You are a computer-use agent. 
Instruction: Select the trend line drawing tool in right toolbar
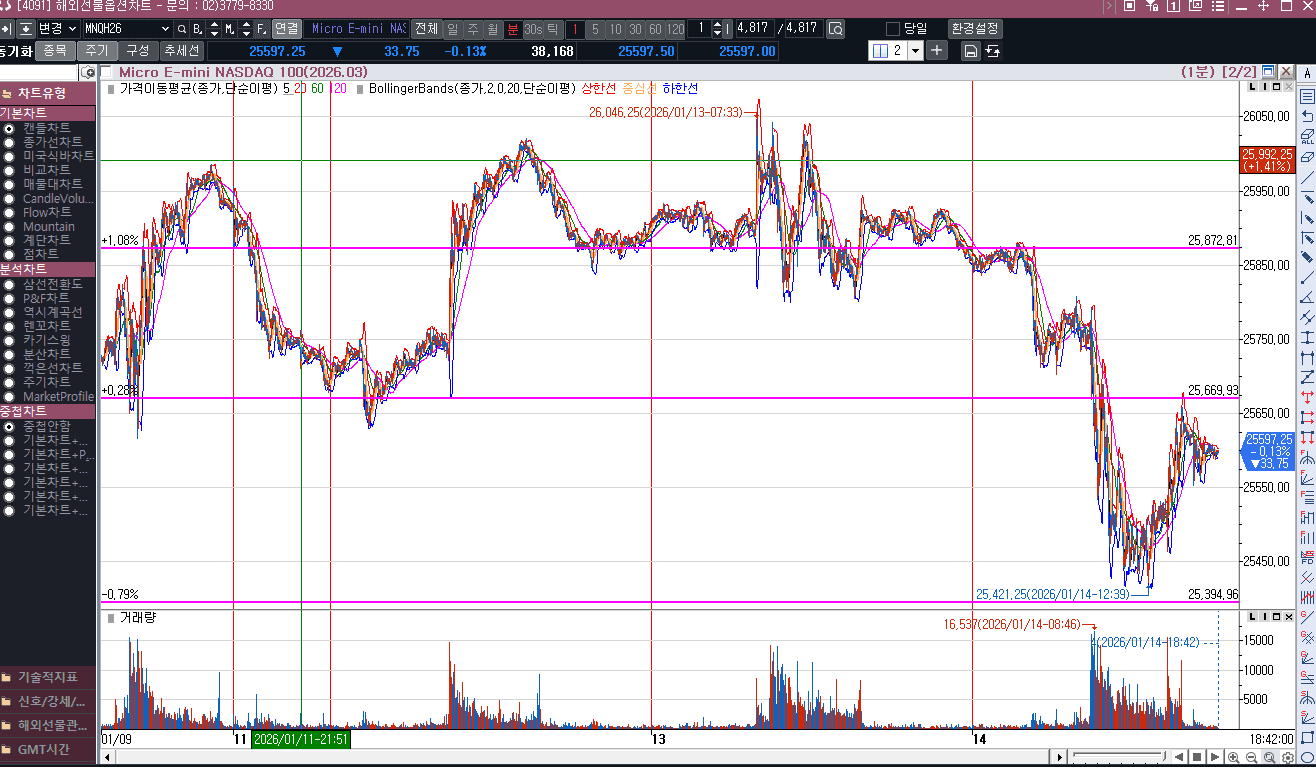click(1306, 178)
